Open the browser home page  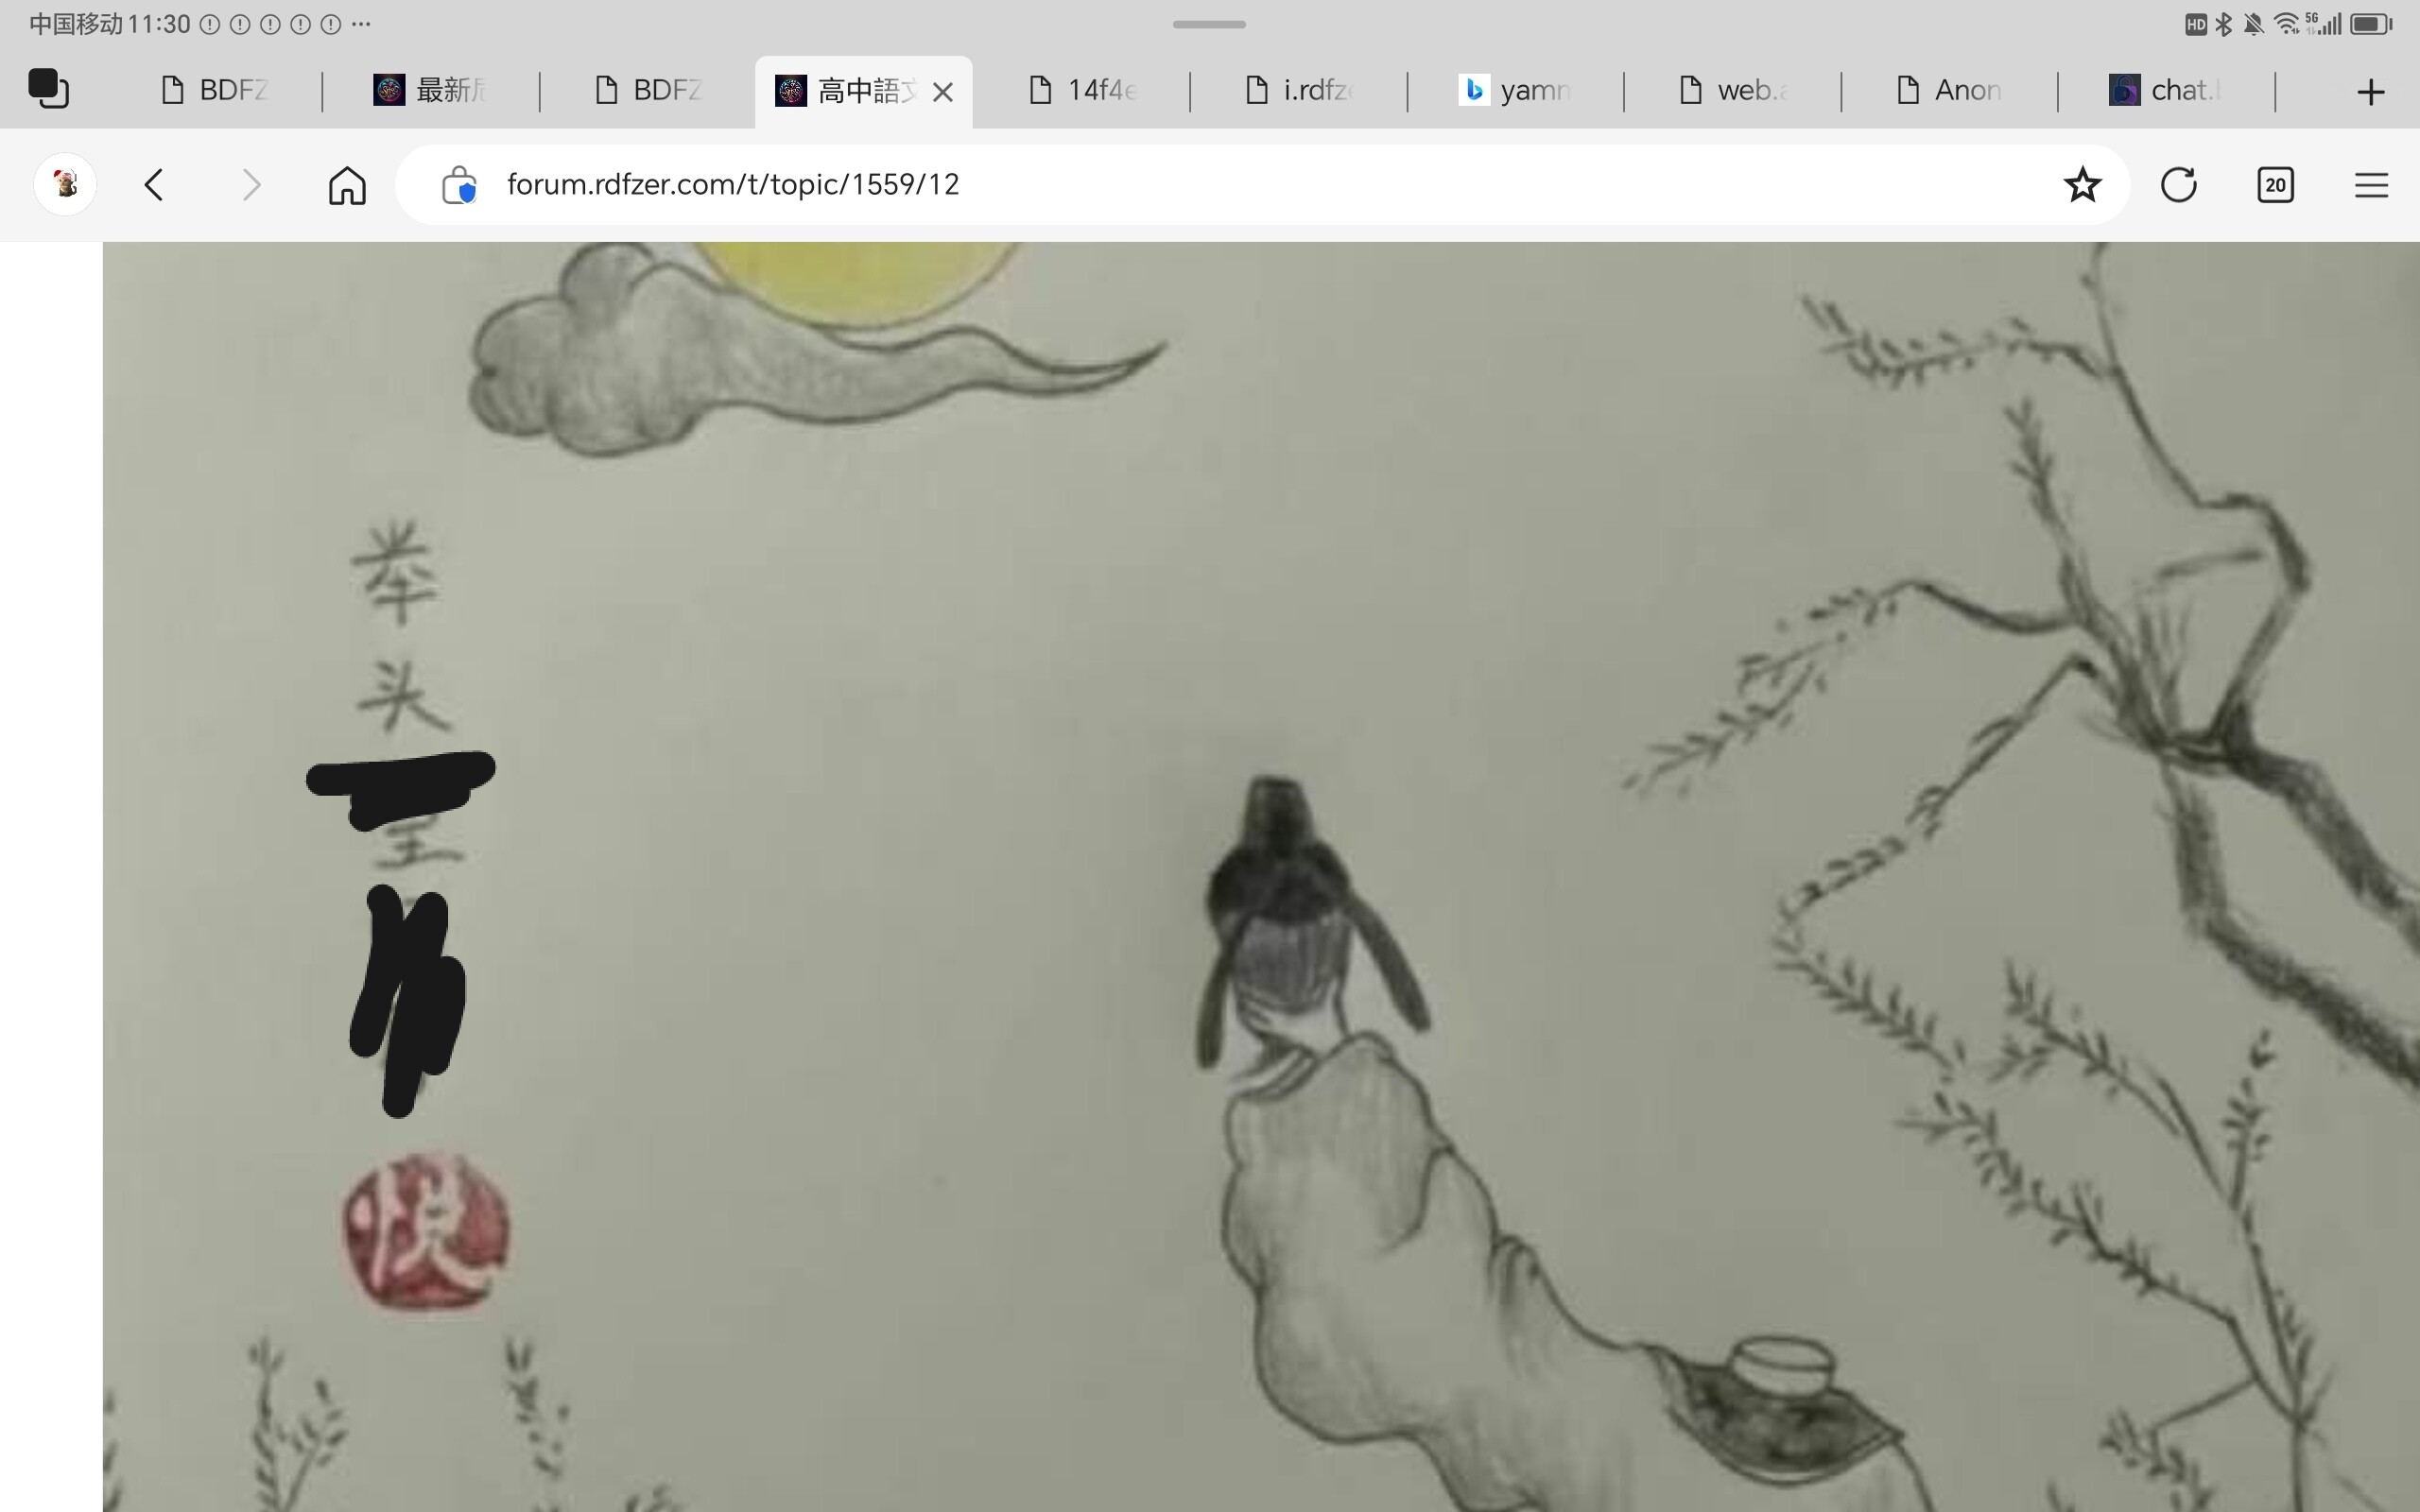[x=347, y=185]
